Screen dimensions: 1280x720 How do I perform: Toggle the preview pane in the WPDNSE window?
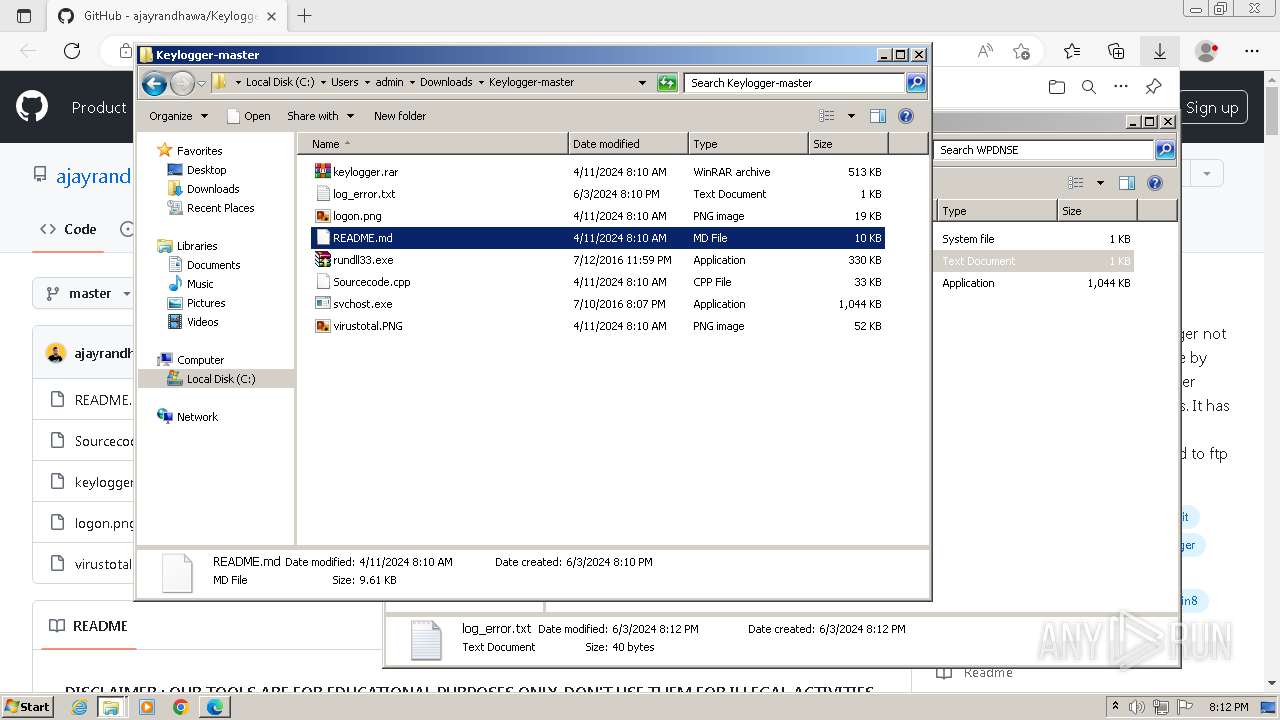[1127, 183]
